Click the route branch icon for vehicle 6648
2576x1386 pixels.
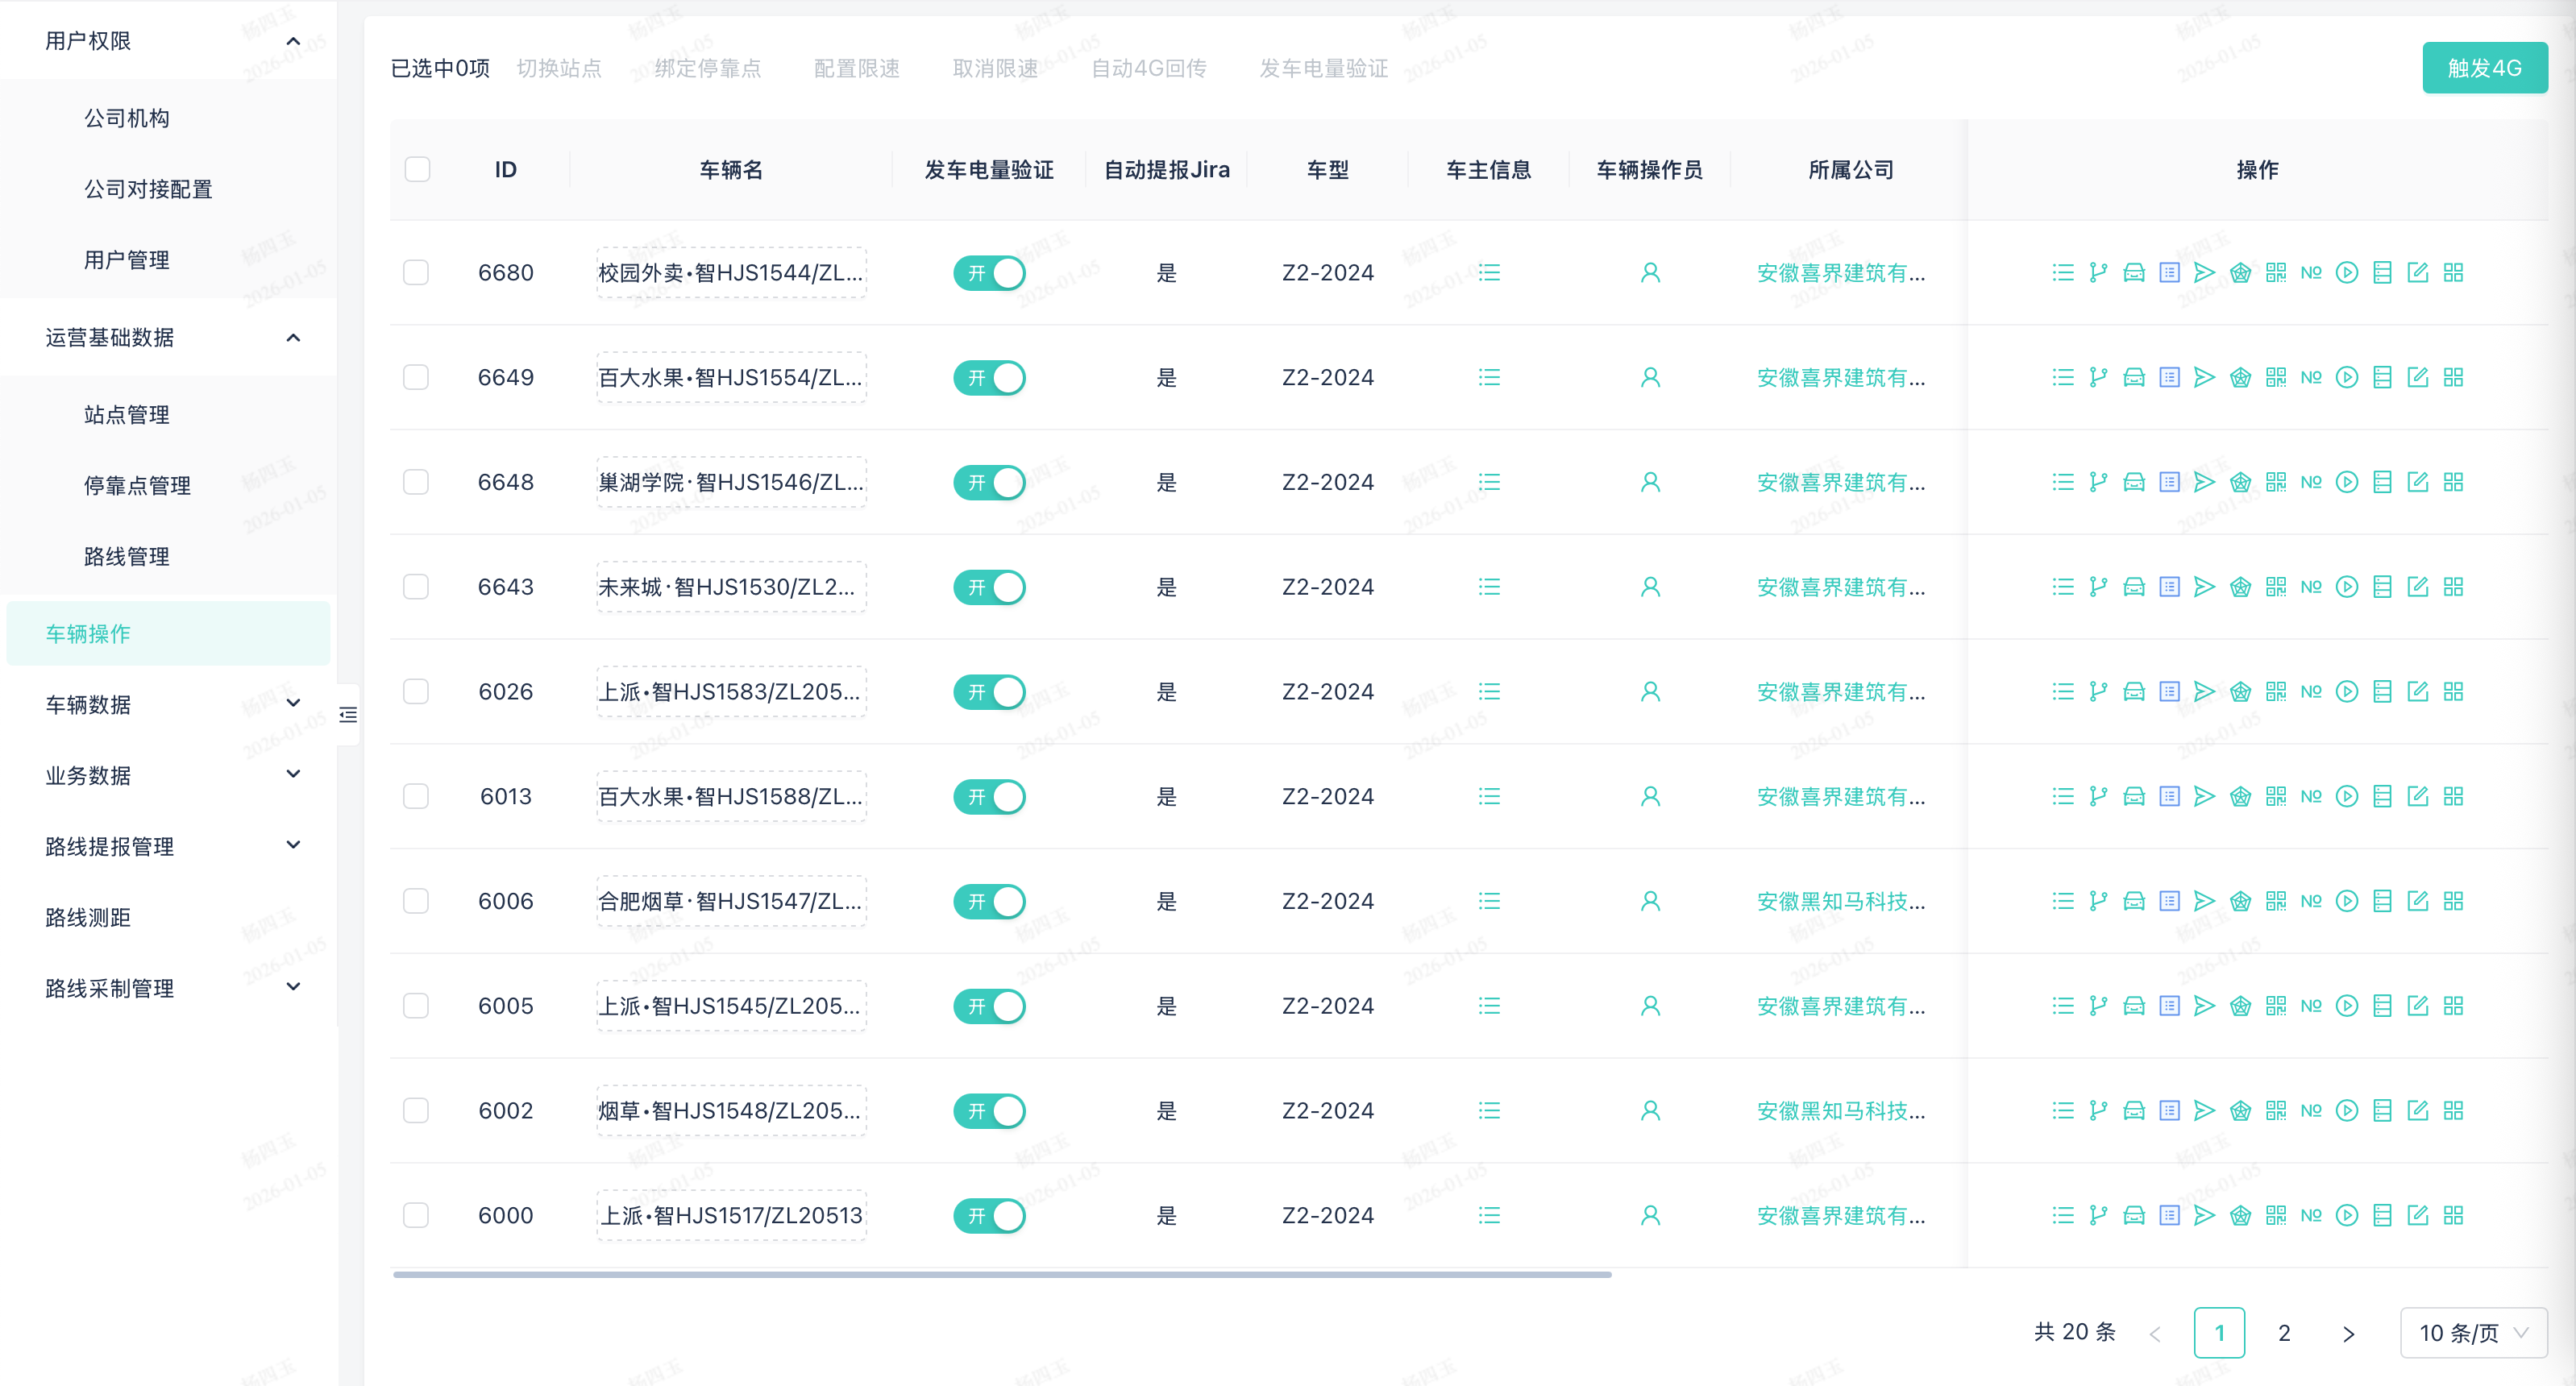tap(2097, 481)
